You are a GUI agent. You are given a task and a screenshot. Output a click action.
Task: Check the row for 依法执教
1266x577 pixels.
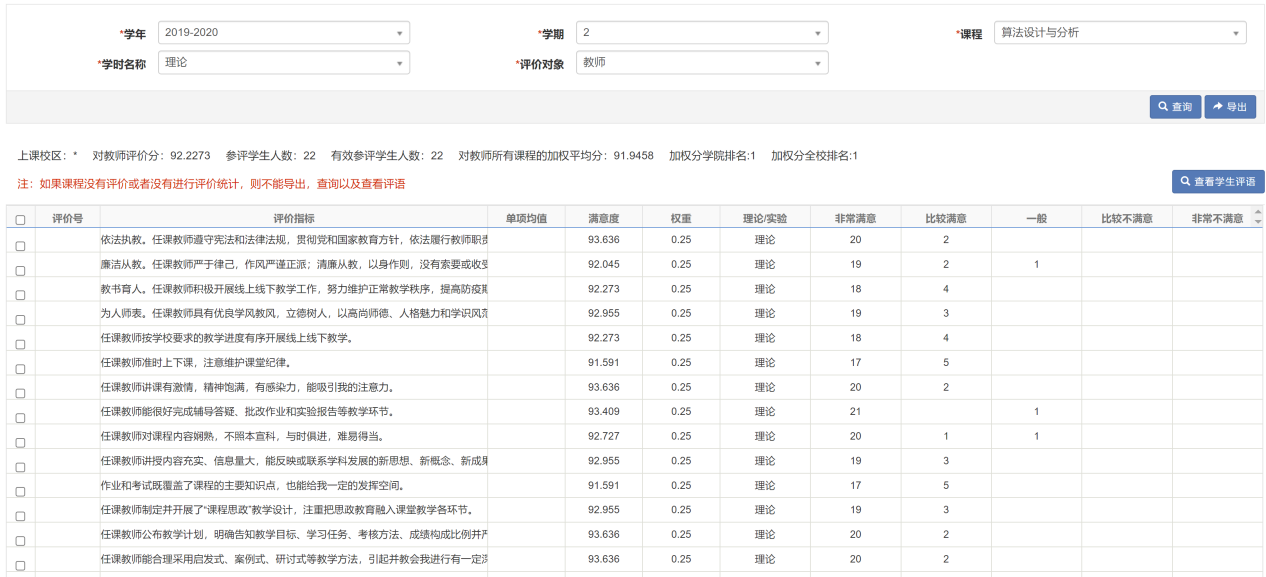(x=20, y=245)
